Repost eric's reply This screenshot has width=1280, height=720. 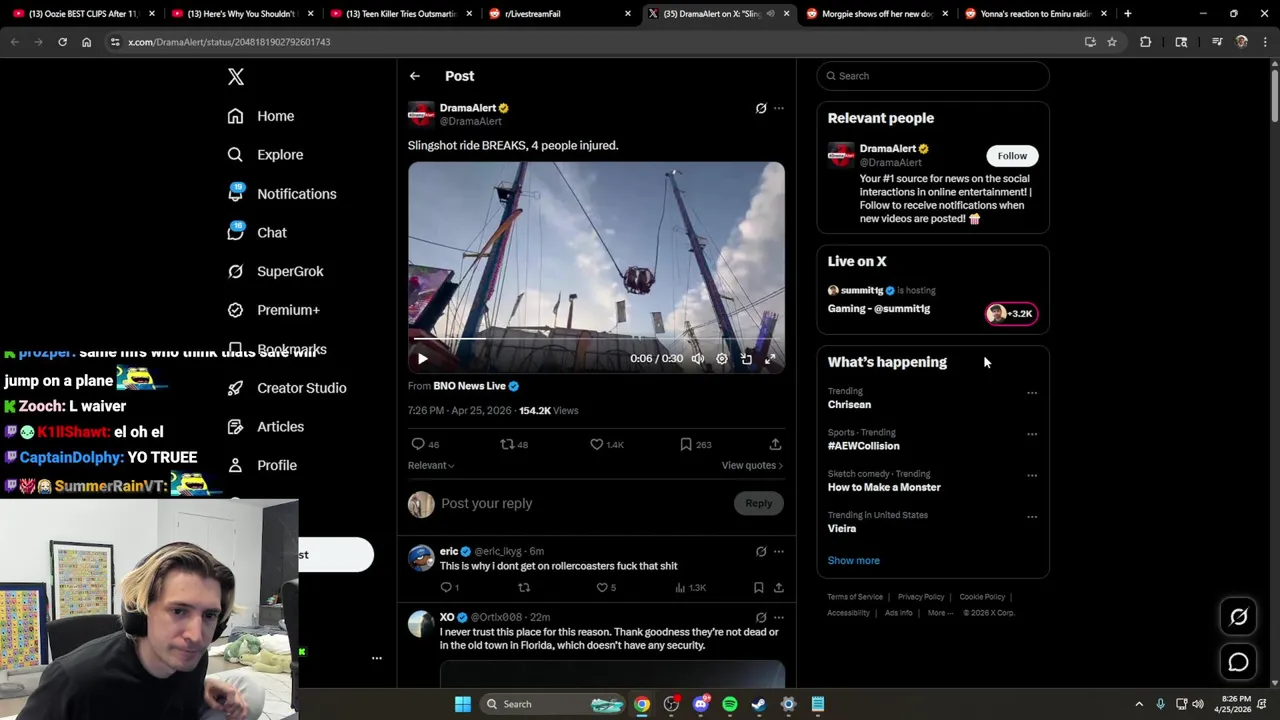click(x=523, y=588)
